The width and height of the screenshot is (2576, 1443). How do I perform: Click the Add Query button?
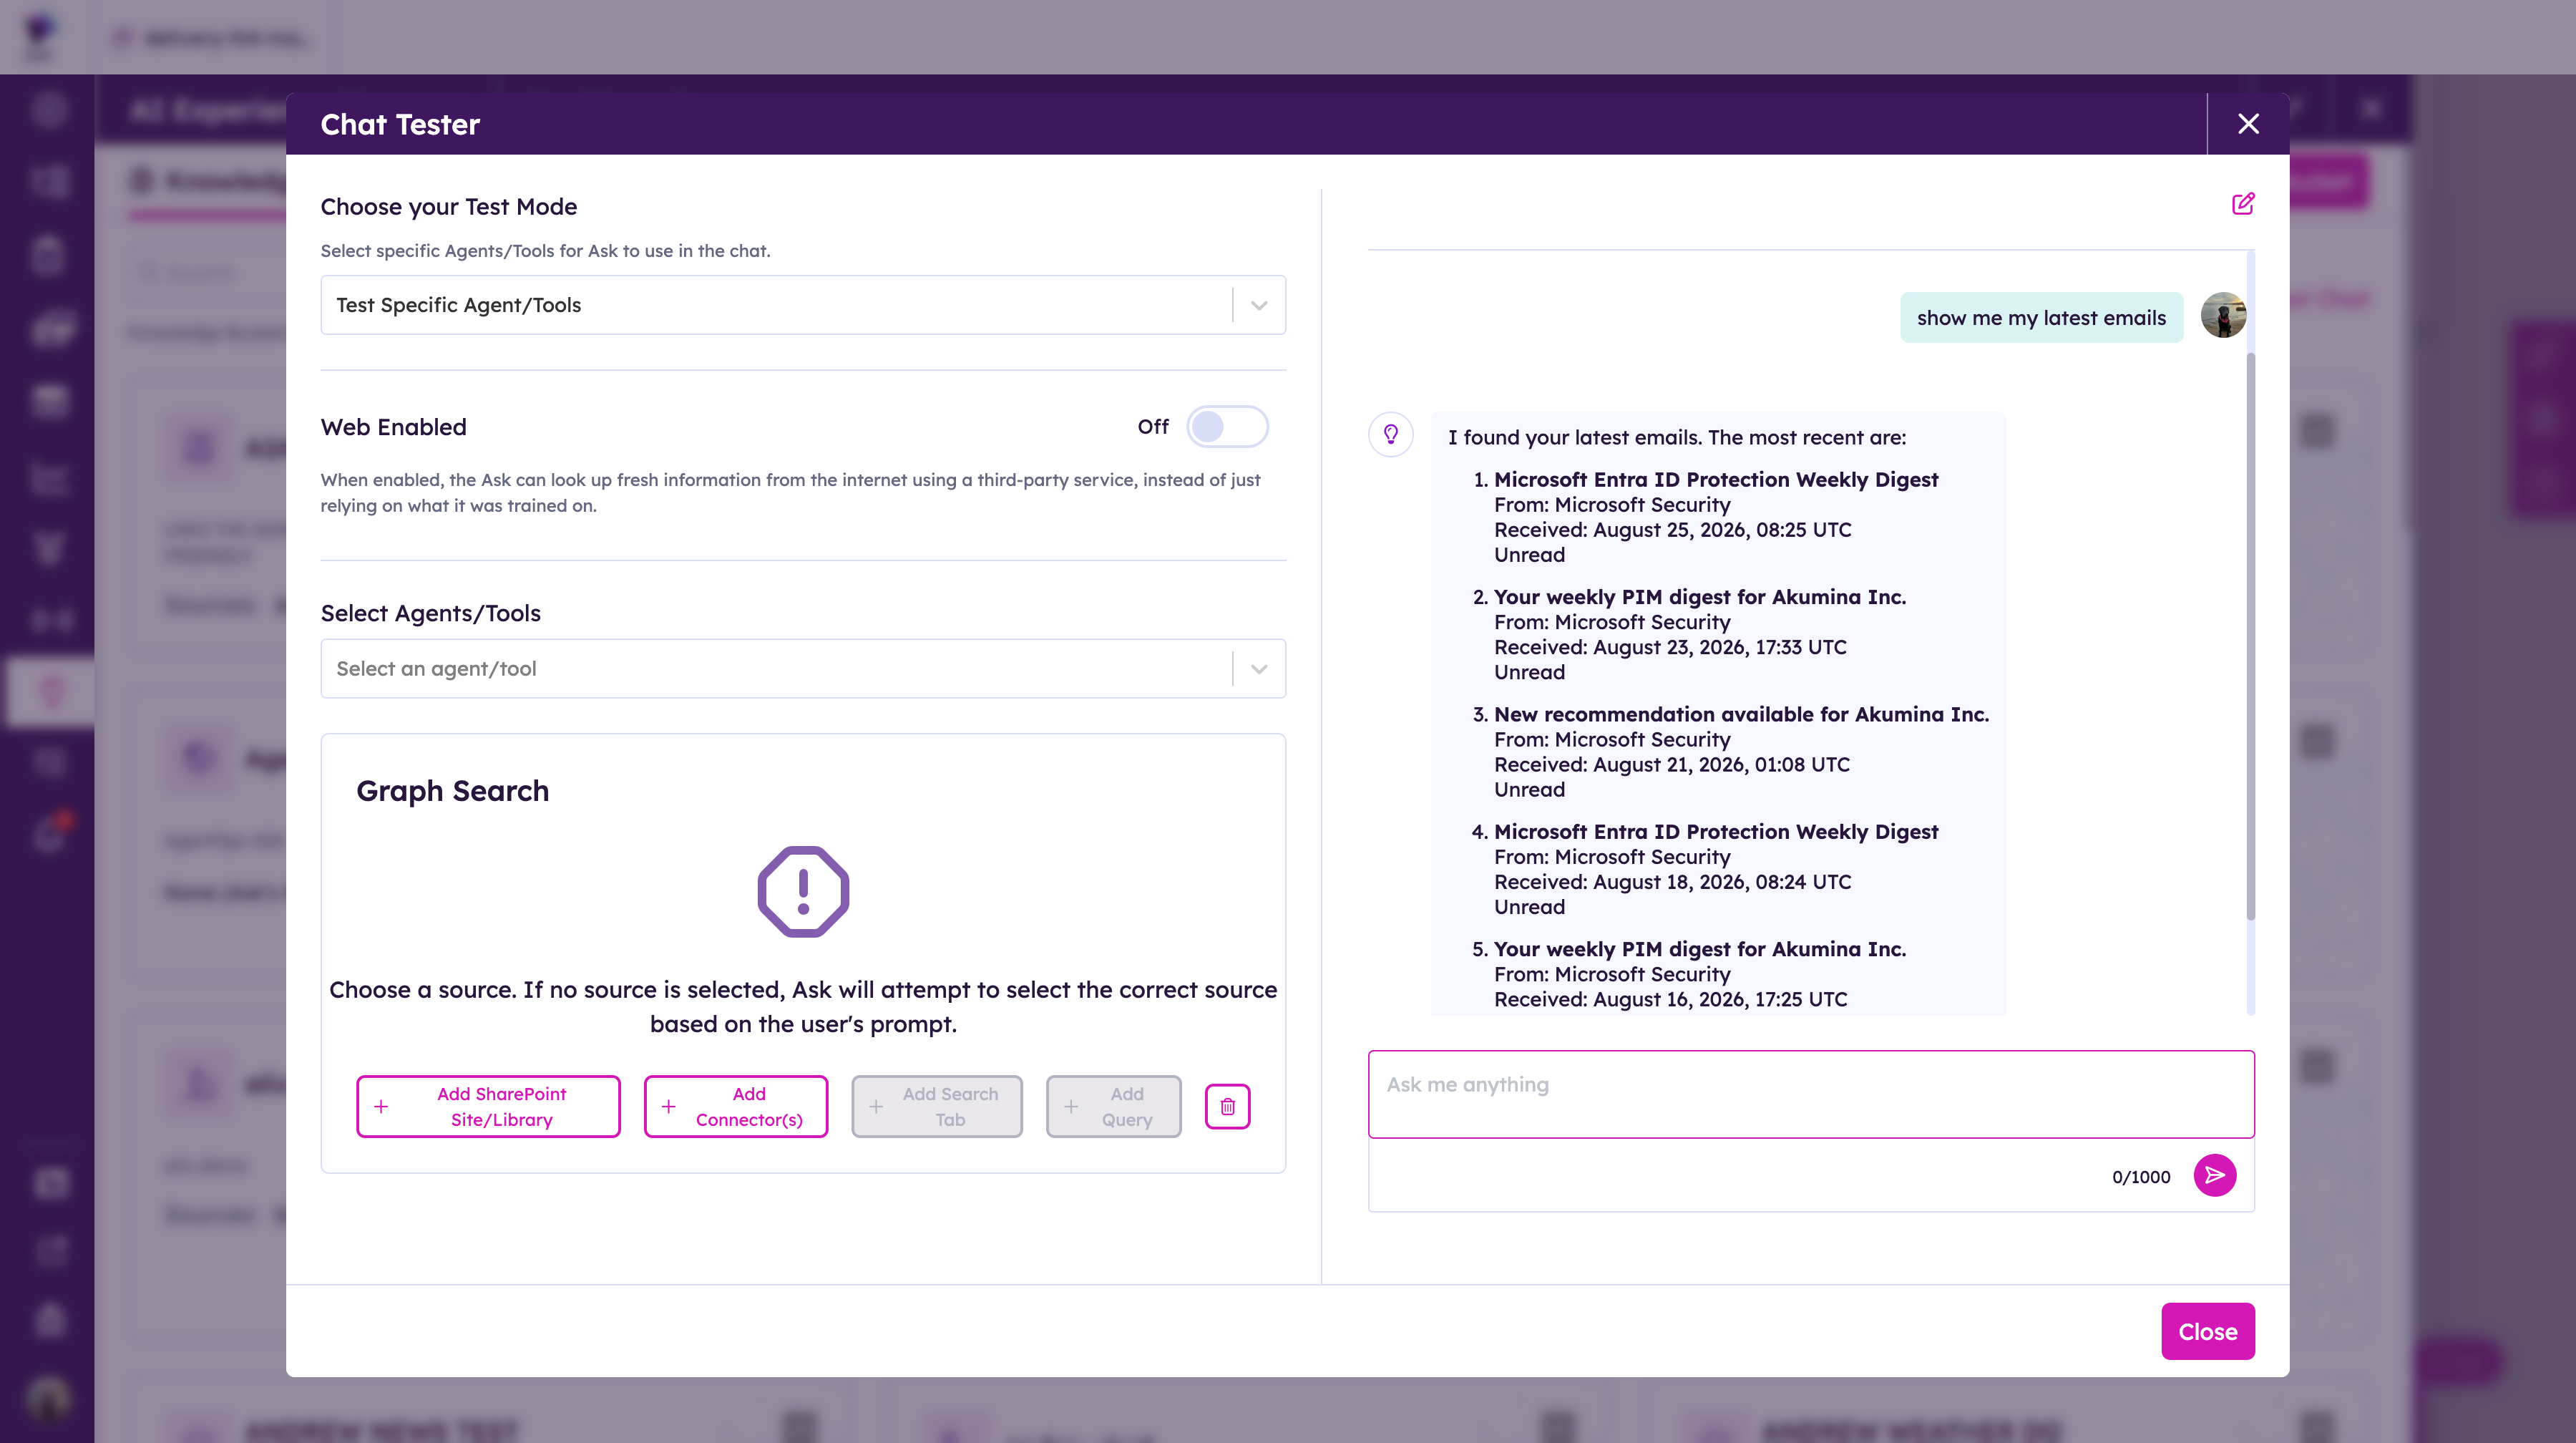click(x=1114, y=1107)
